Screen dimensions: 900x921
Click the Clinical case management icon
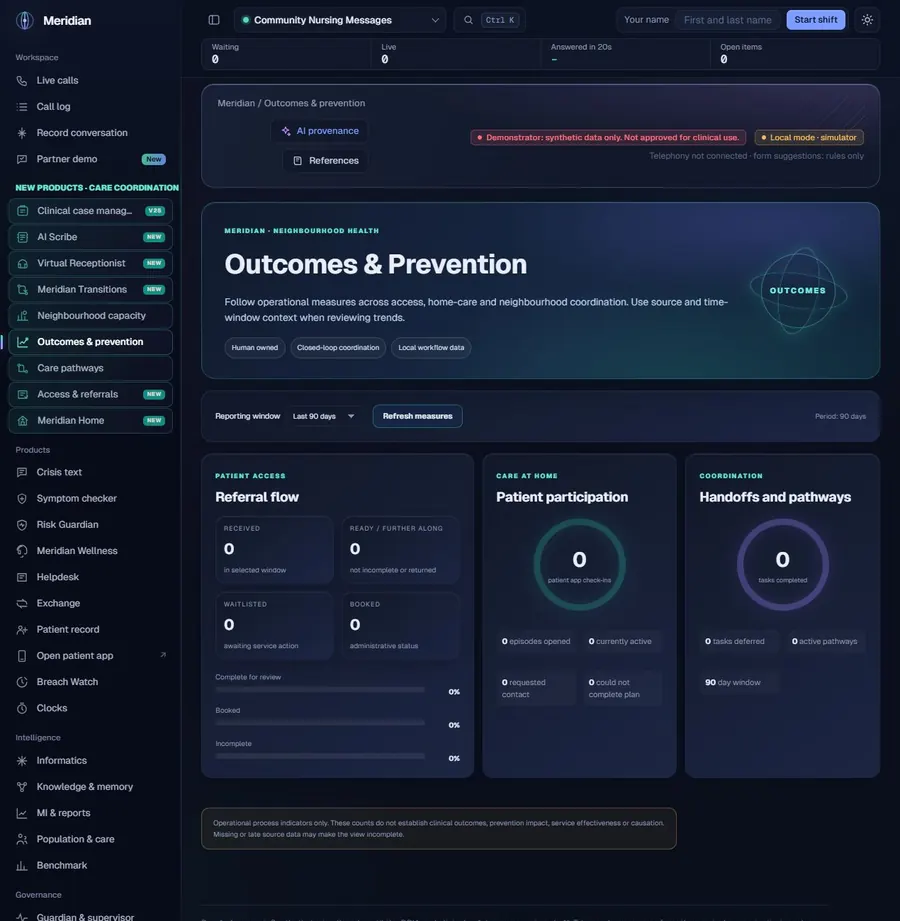[22, 211]
